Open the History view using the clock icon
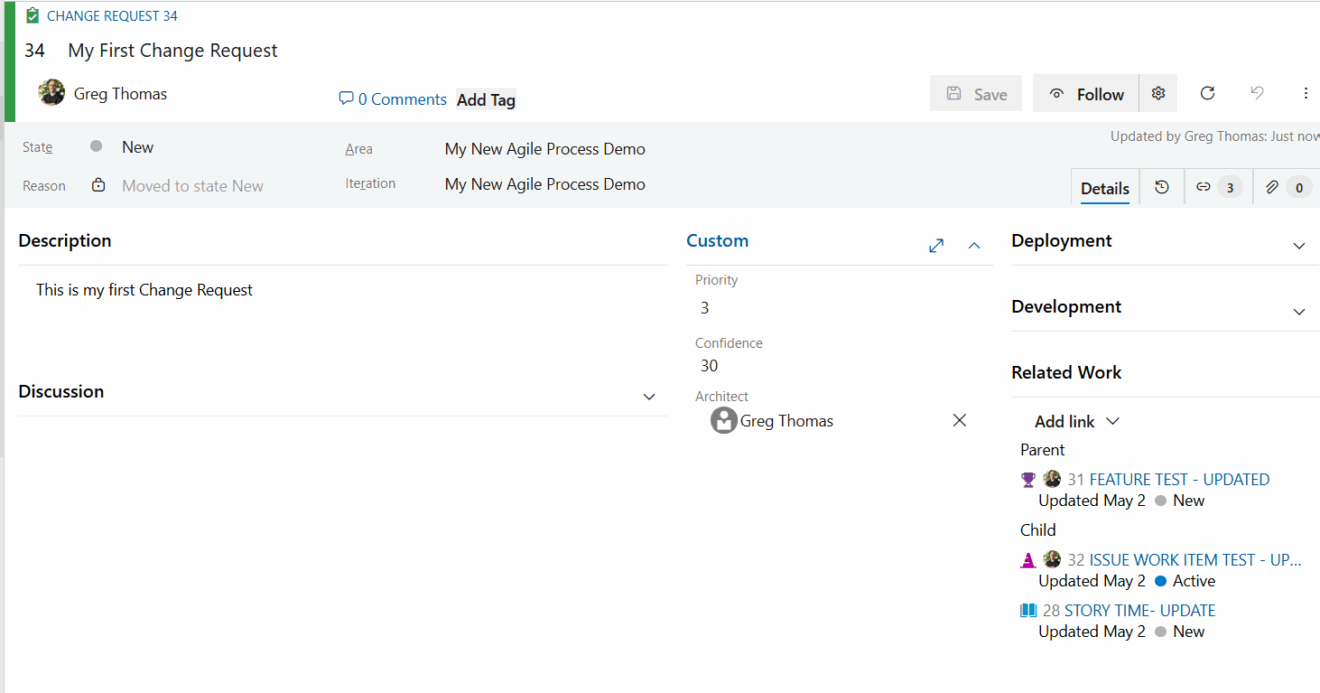The height and width of the screenshot is (693, 1320). (x=1161, y=187)
